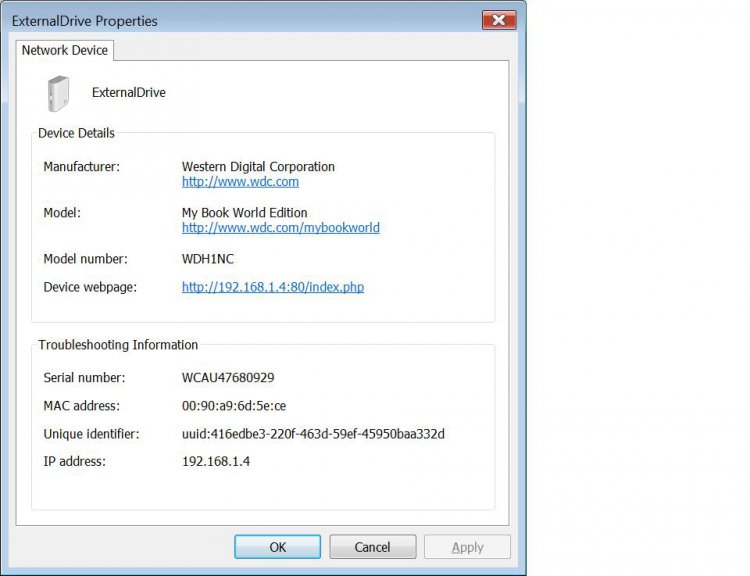
Task: Click the Device Details group heading
Action: [x=77, y=133]
